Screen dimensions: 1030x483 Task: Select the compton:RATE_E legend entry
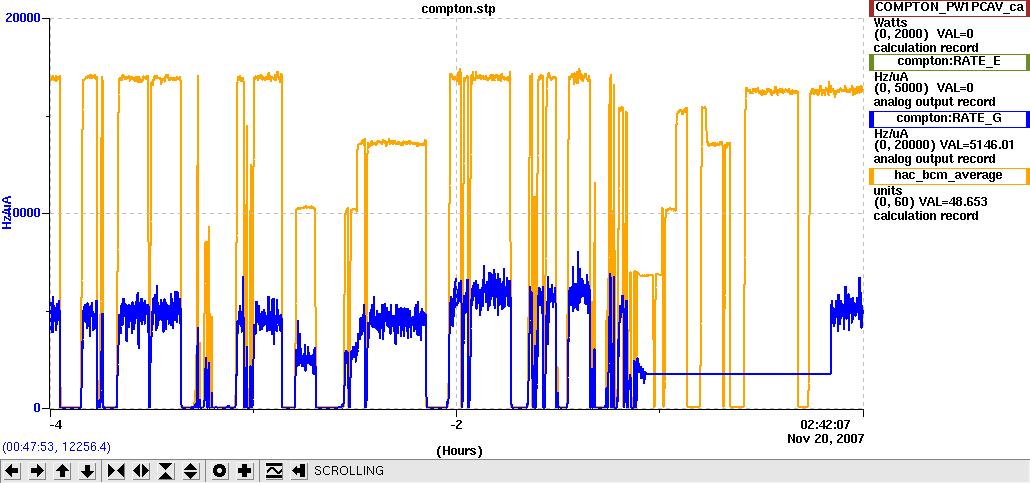[x=949, y=62]
